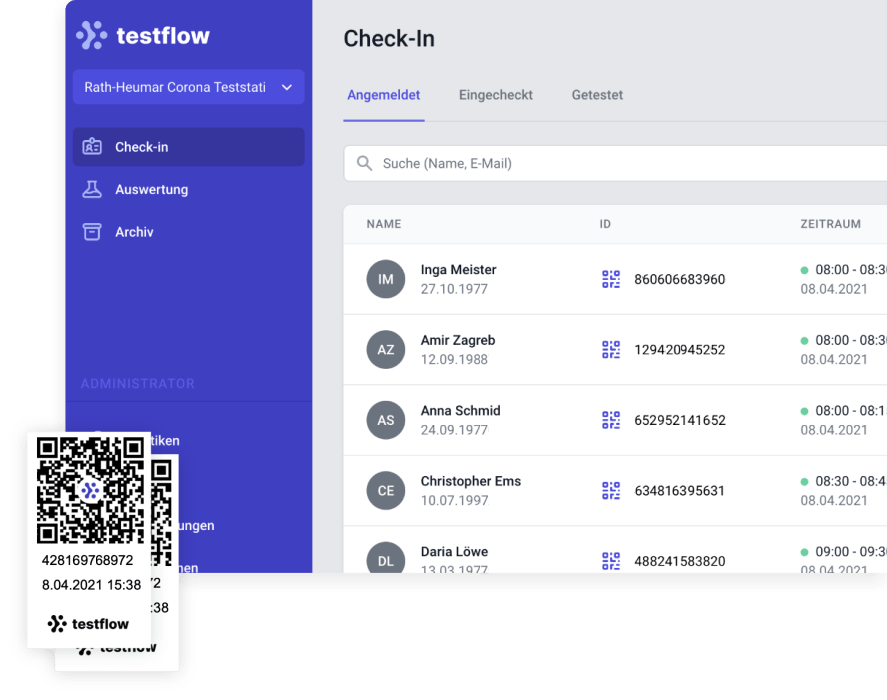The height and width of the screenshot is (700, 887).
Task: Open Auswertung in the sidebar
Action: pos(151,189)
